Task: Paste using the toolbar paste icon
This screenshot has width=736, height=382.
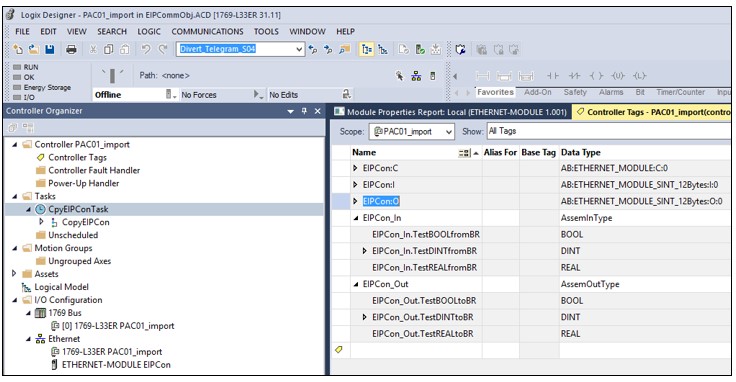Action: coord(124,49)
